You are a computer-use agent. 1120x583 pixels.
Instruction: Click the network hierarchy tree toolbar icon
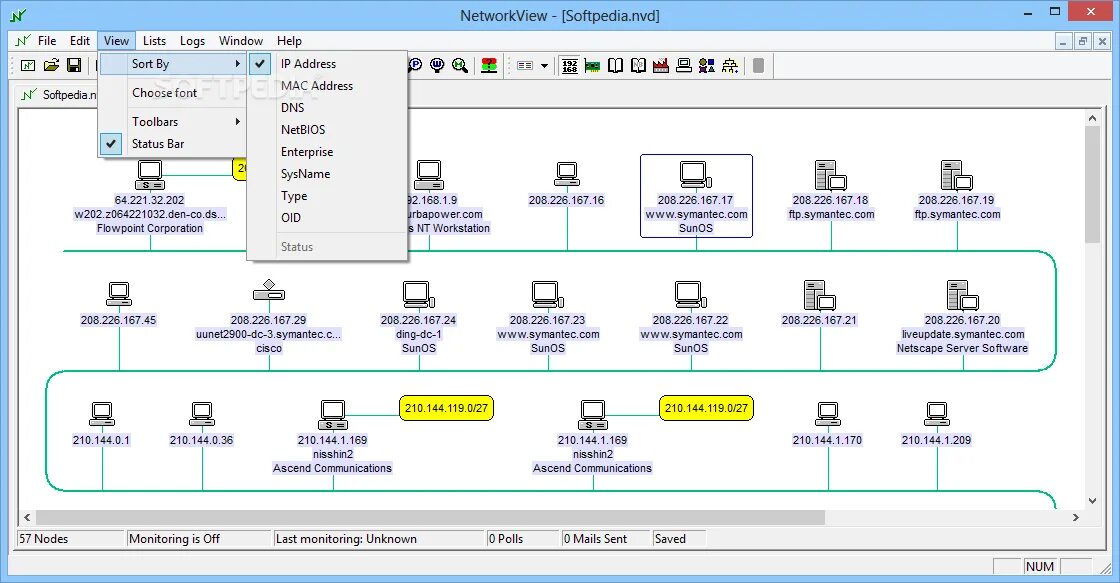coord(729,66)
